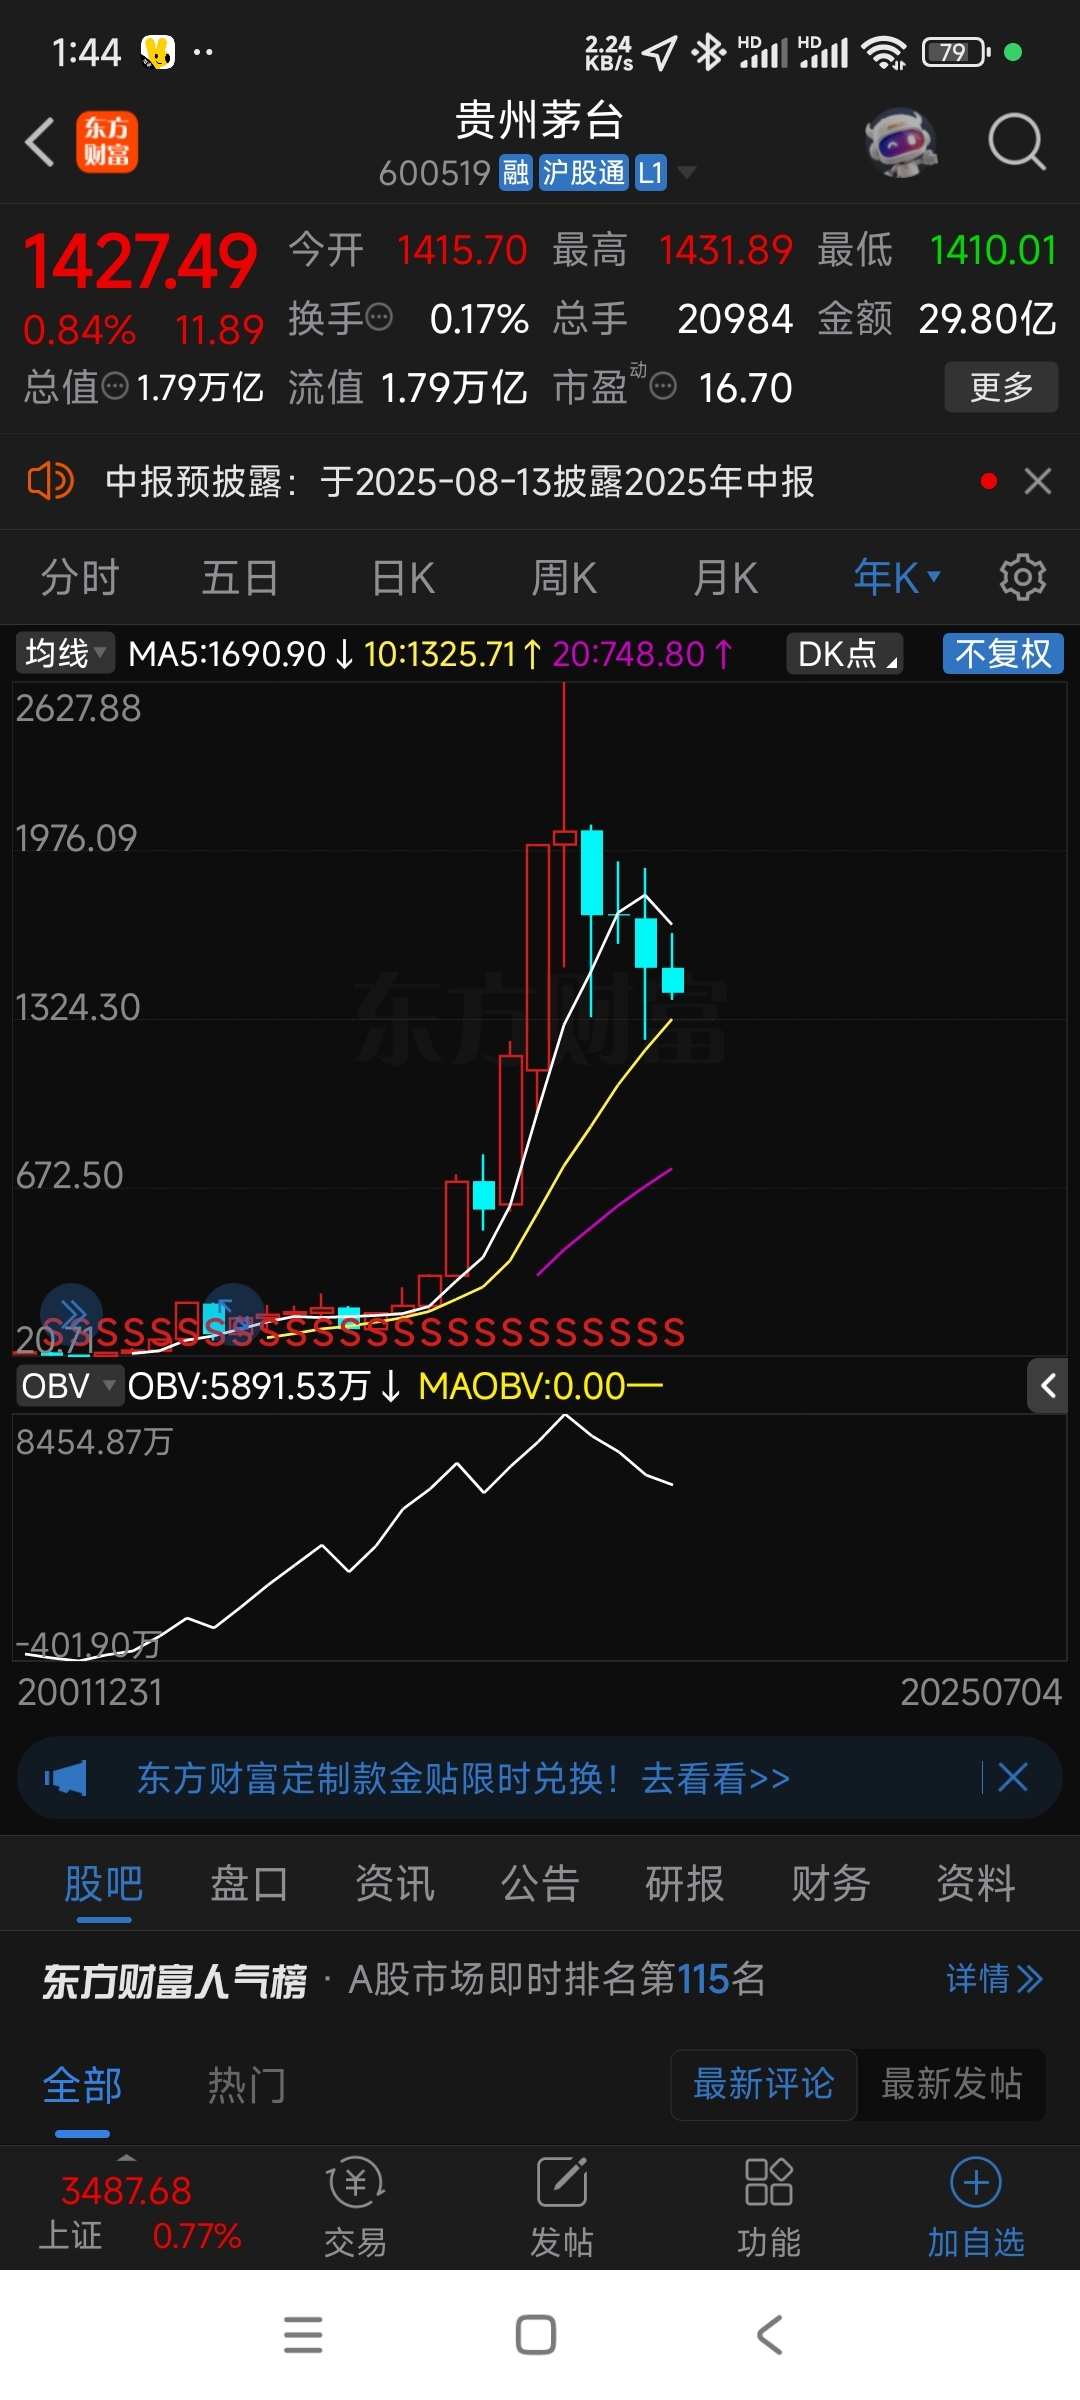
Task: Select the 盘口 tab
Action: coord(249,1884)
